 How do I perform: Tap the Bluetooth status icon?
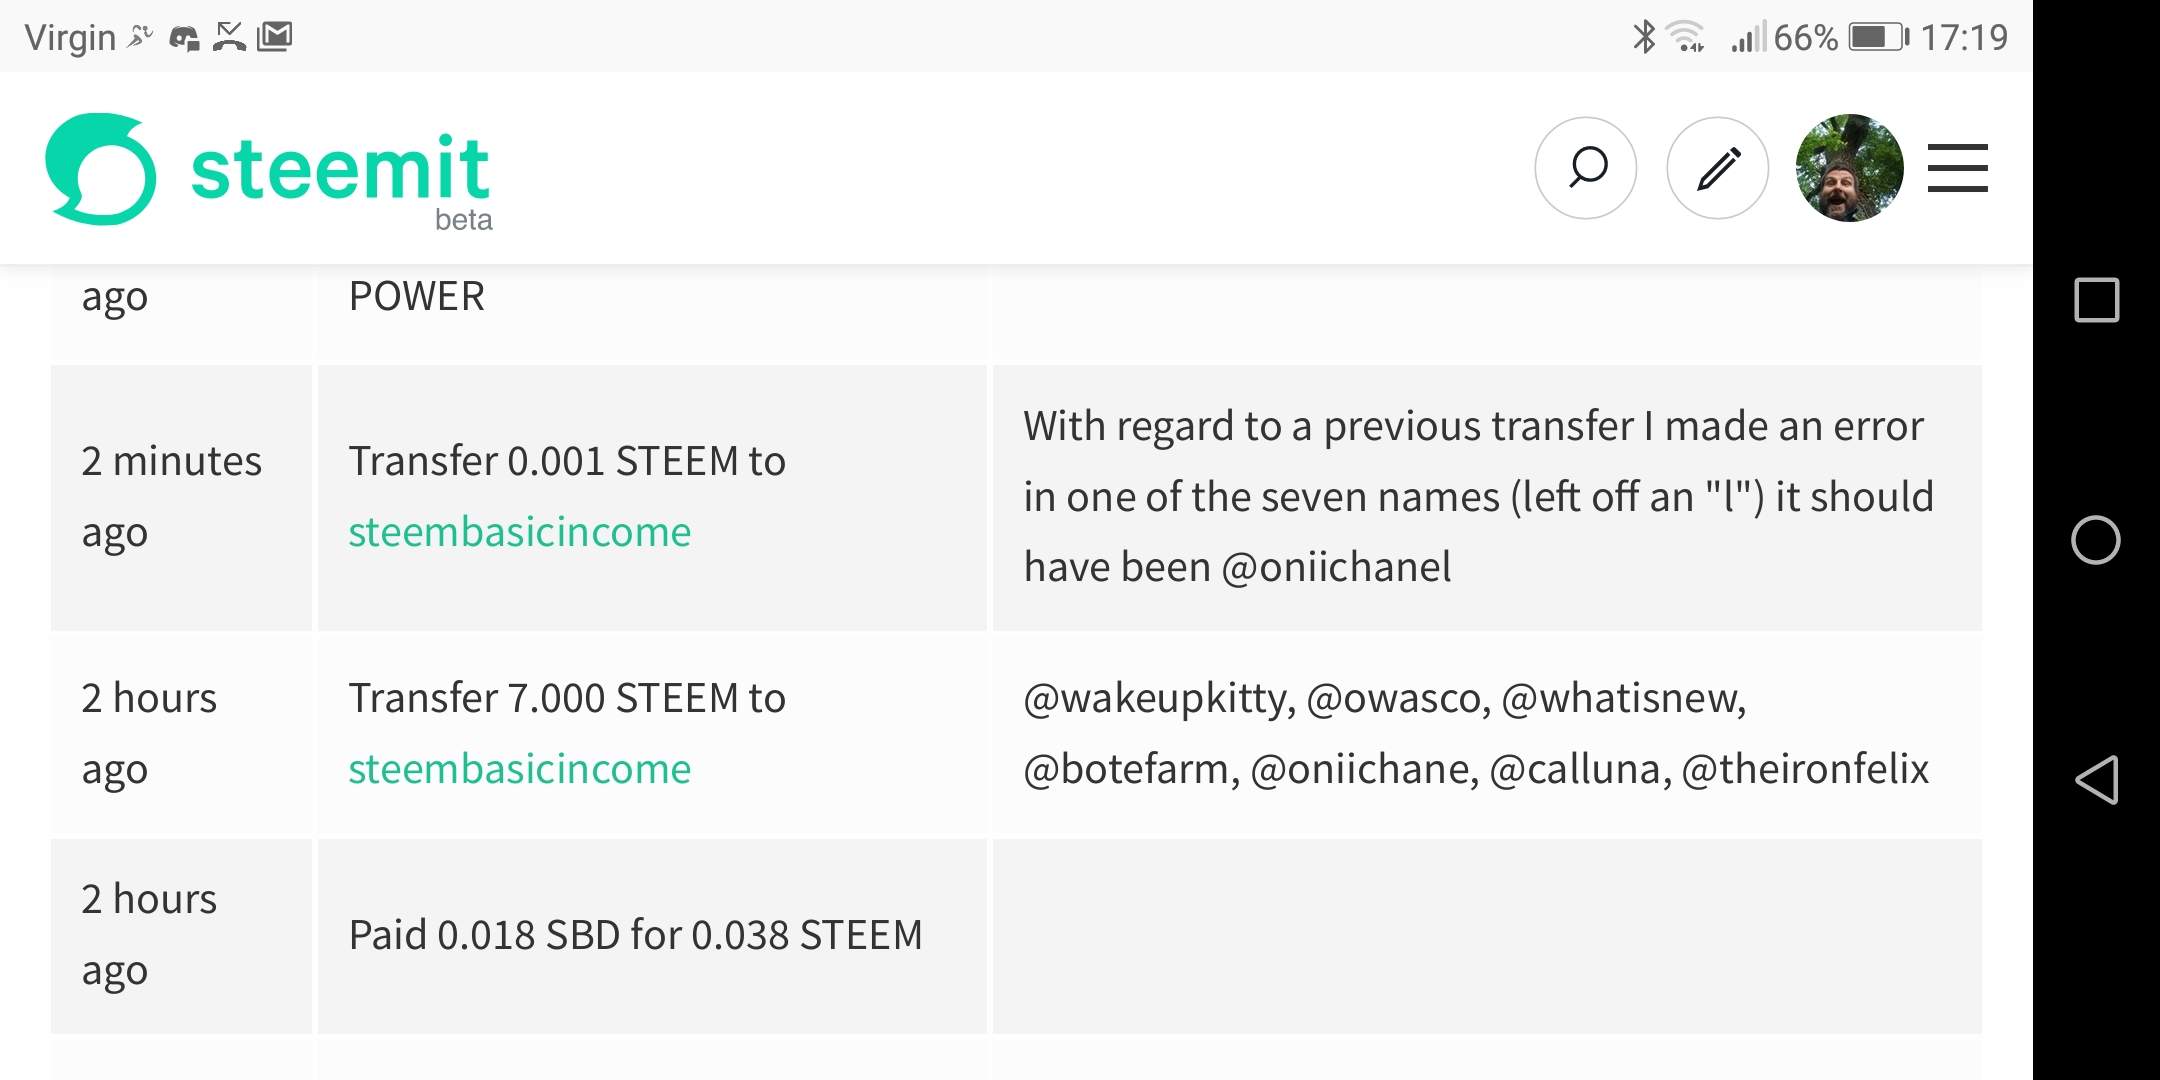click(x=1643, y=37)
